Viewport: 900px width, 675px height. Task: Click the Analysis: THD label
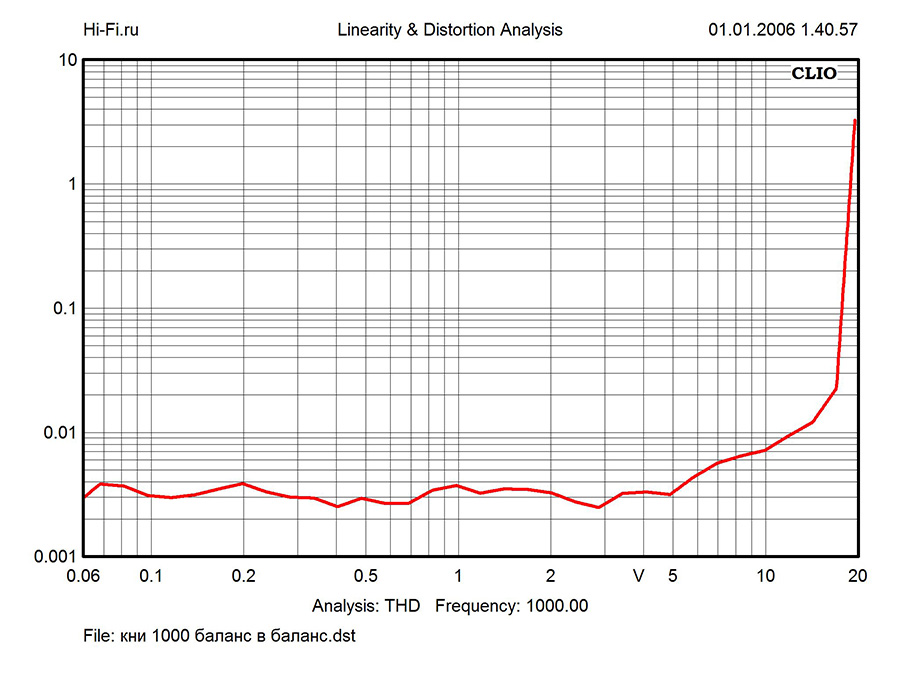coord(366,605)
